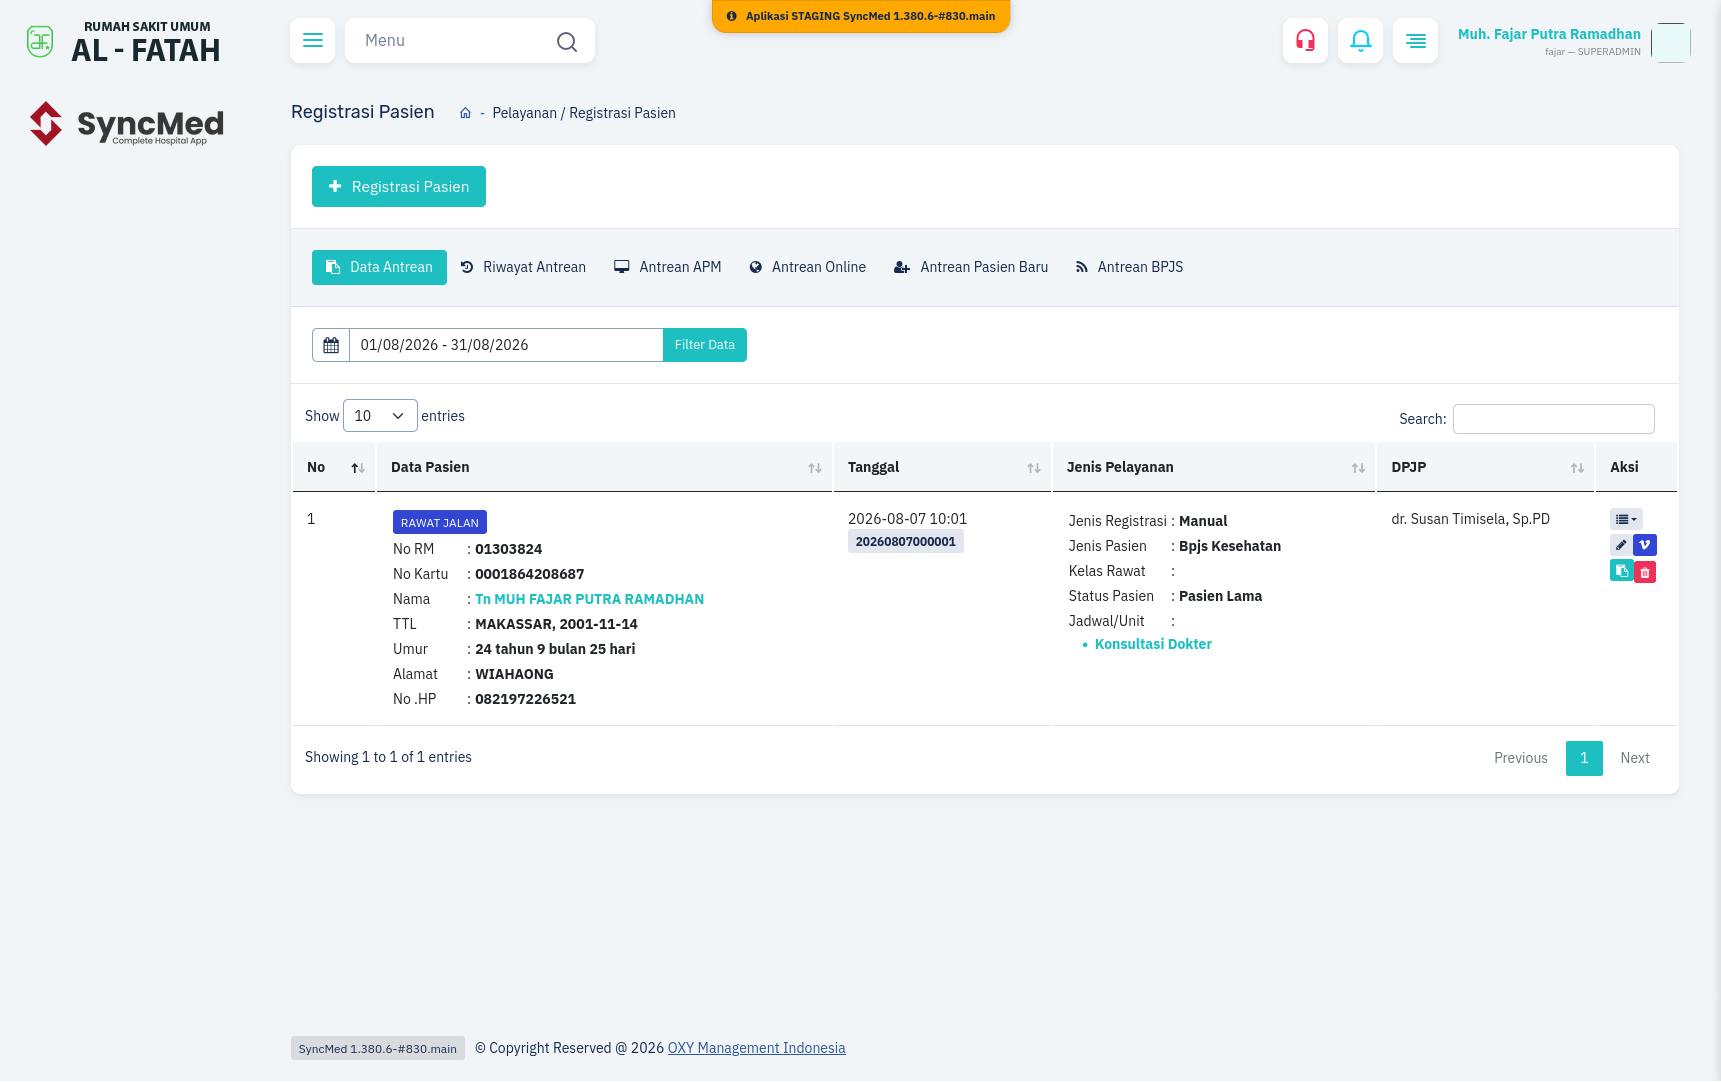
Task: Open the notifications bell
Action: point(1360,40)
